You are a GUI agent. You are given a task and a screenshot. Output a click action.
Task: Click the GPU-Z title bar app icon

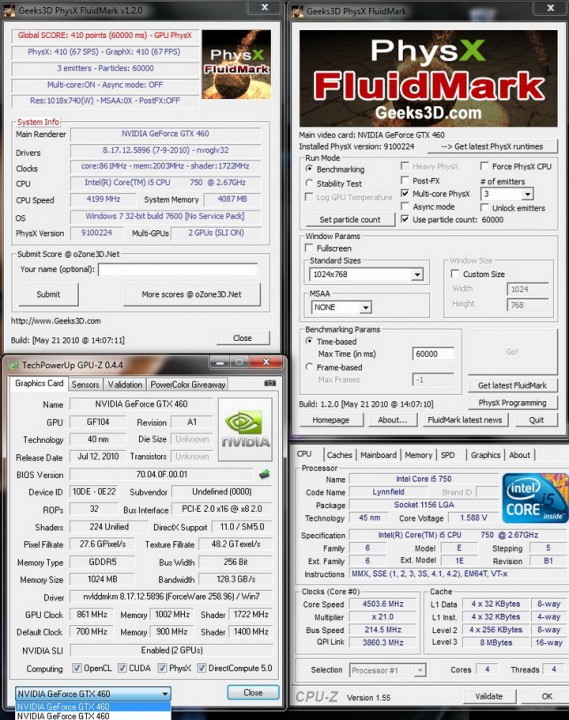click(14, 366)
